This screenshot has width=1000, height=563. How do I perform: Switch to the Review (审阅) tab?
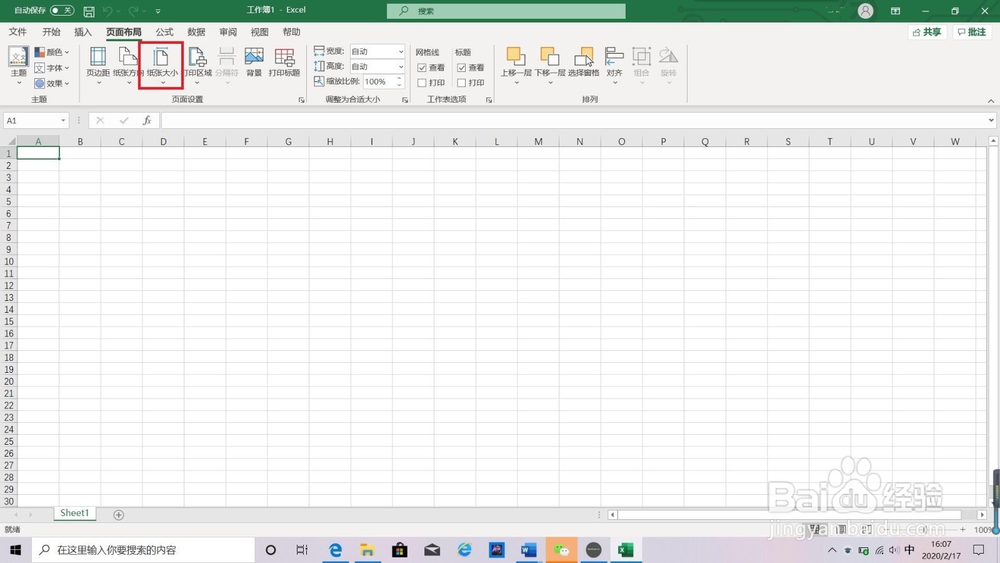[x=228, y=32]
